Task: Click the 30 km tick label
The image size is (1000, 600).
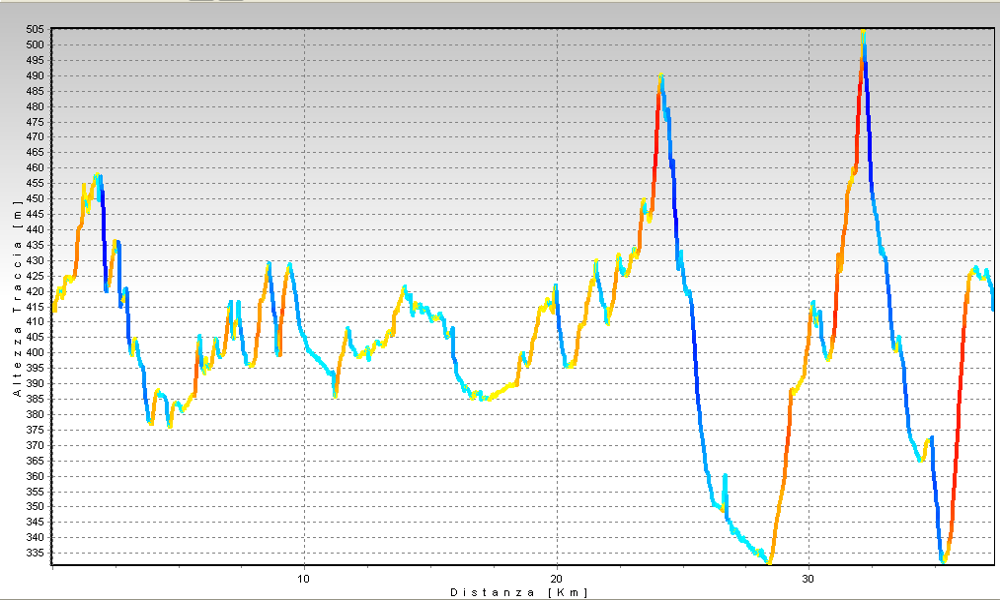Action: [808, 579]
